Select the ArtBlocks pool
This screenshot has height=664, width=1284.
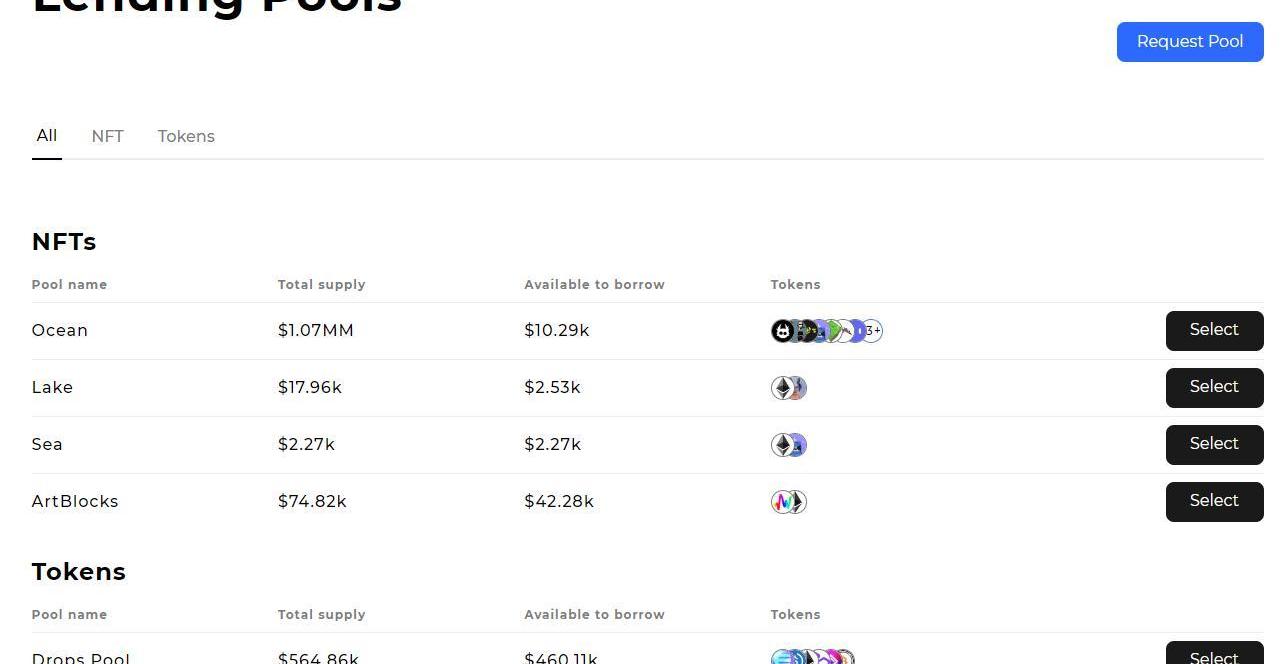(x=1214, y=502)
